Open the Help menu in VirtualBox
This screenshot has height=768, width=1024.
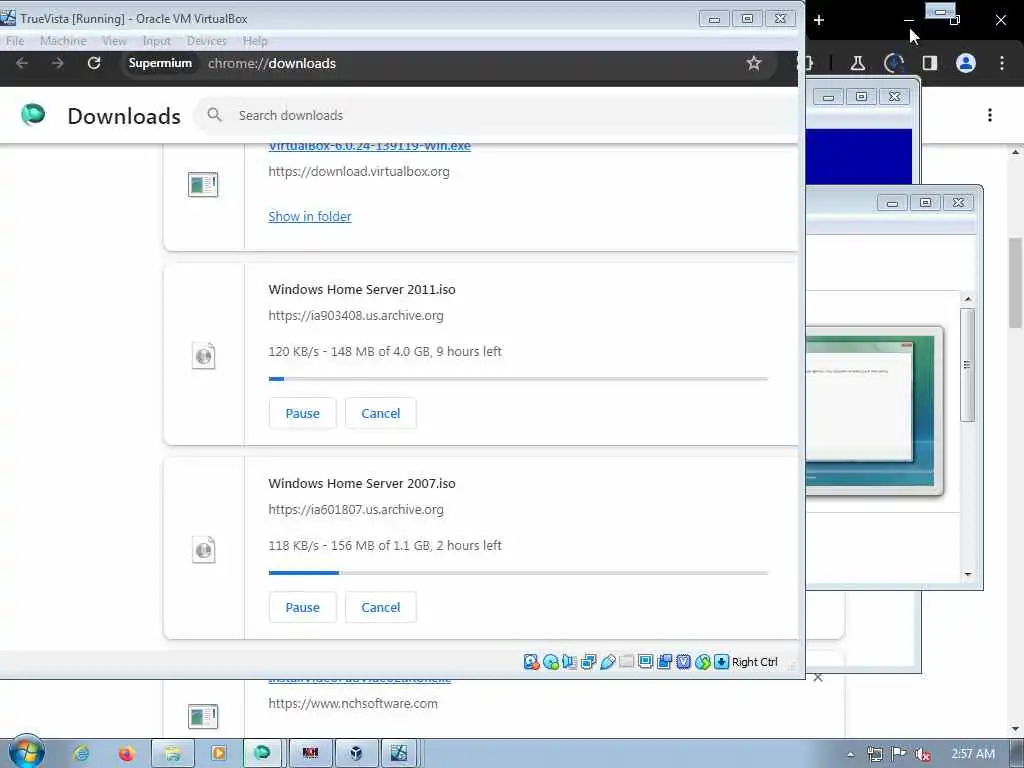(255, 40)
